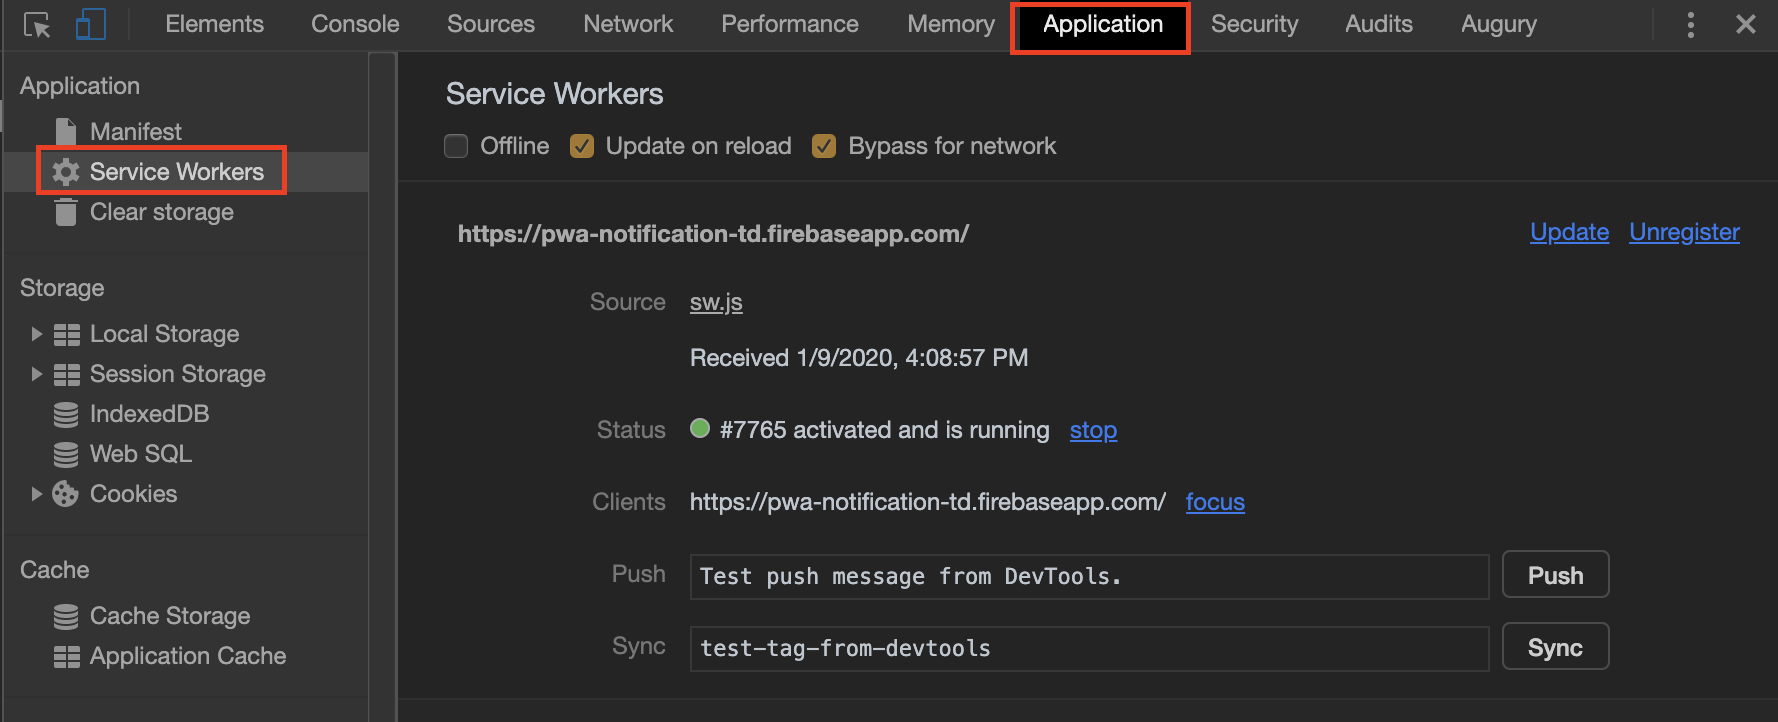Stop the running service worker

[1093, 430]
